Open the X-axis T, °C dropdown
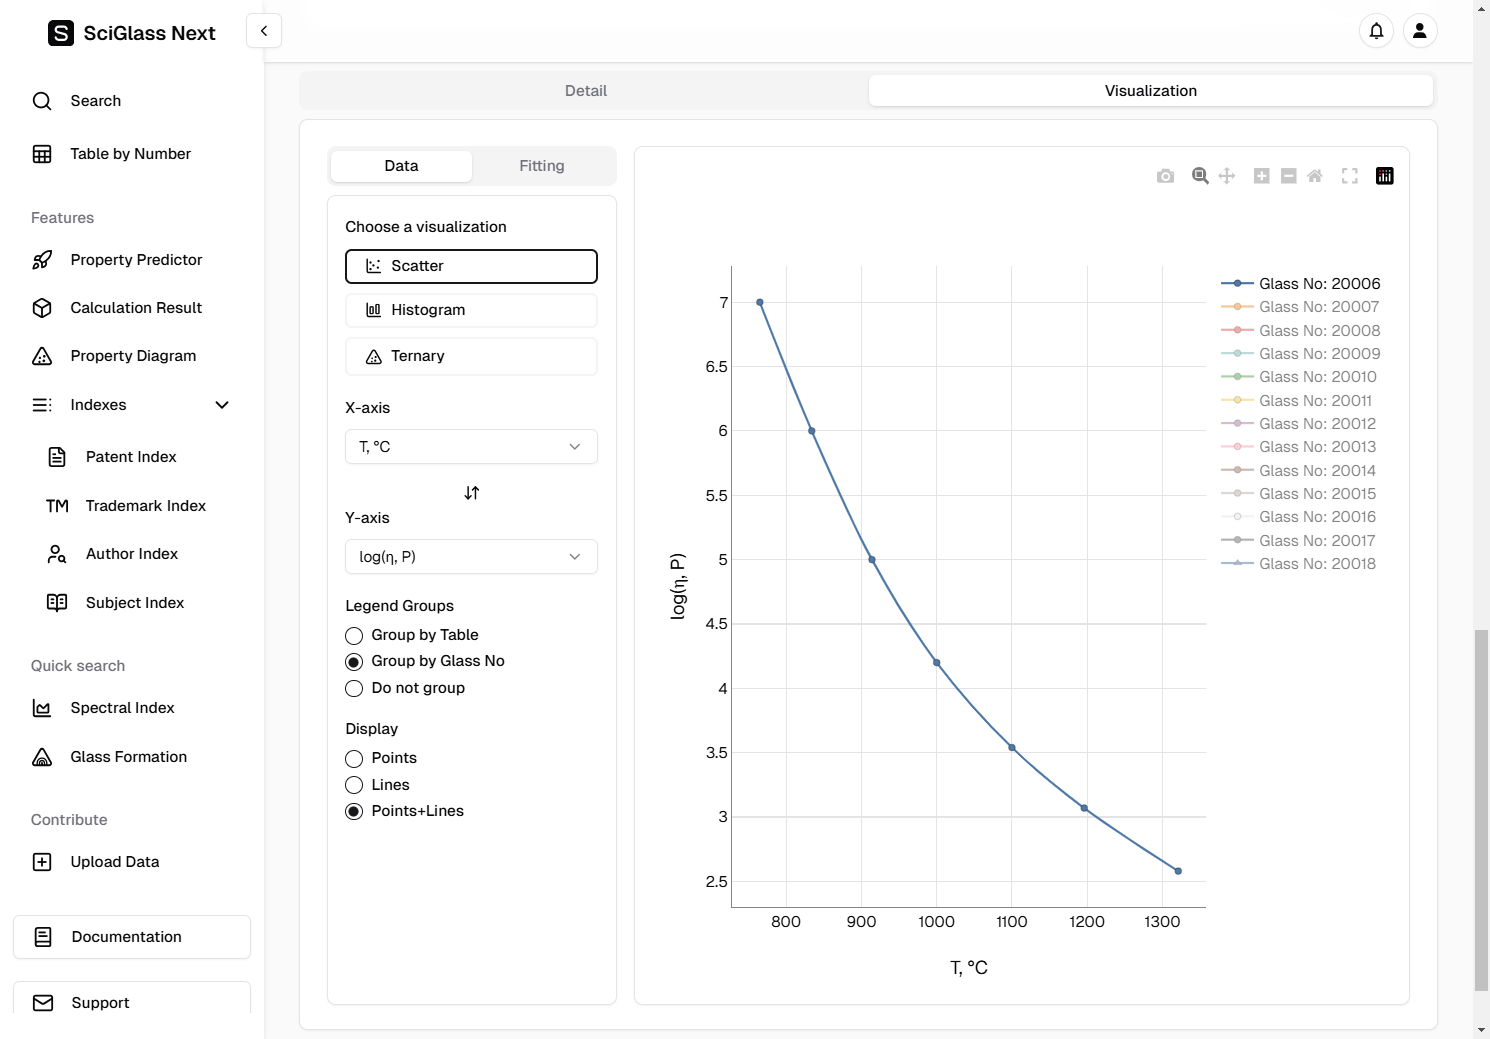This screenshot has height=1039, width=1490. tap(471, 447)
